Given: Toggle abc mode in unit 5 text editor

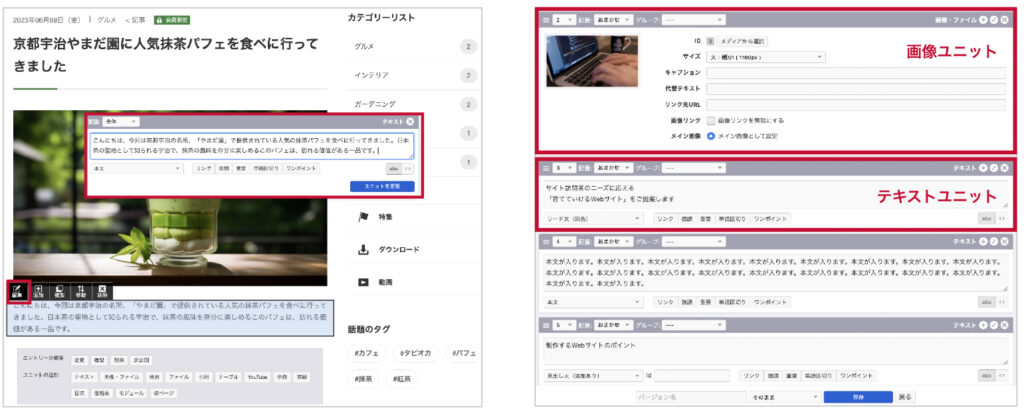Looking at the screenshot, I should click(985, 375).
